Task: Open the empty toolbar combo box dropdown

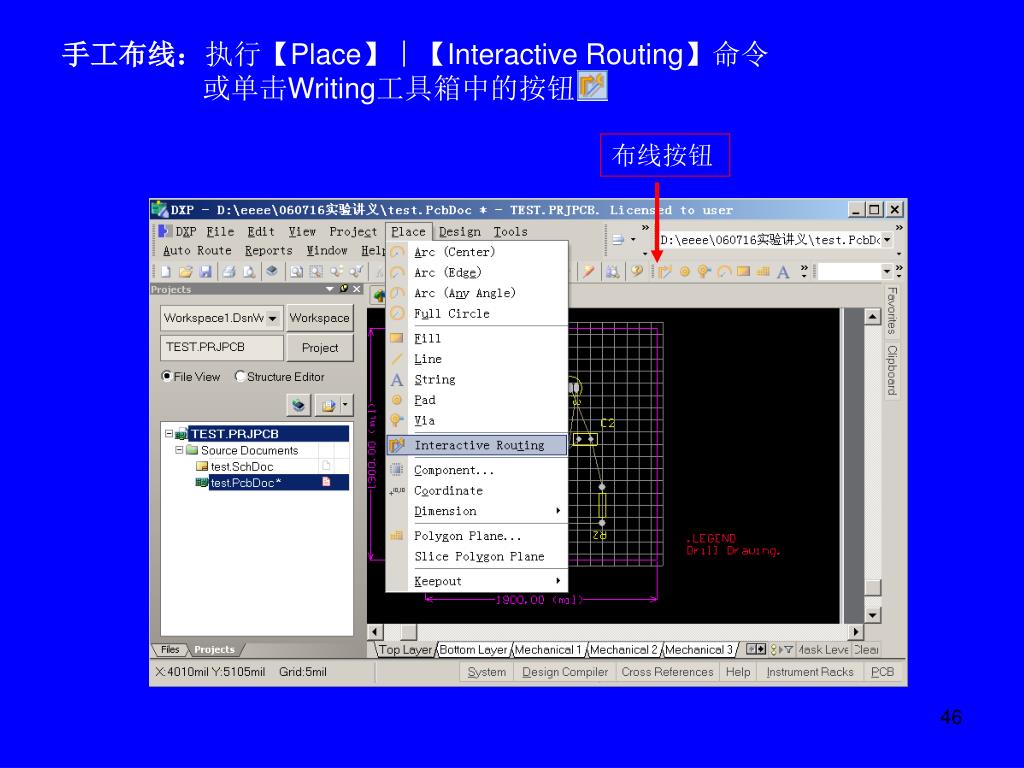Action: pos(887,271)
